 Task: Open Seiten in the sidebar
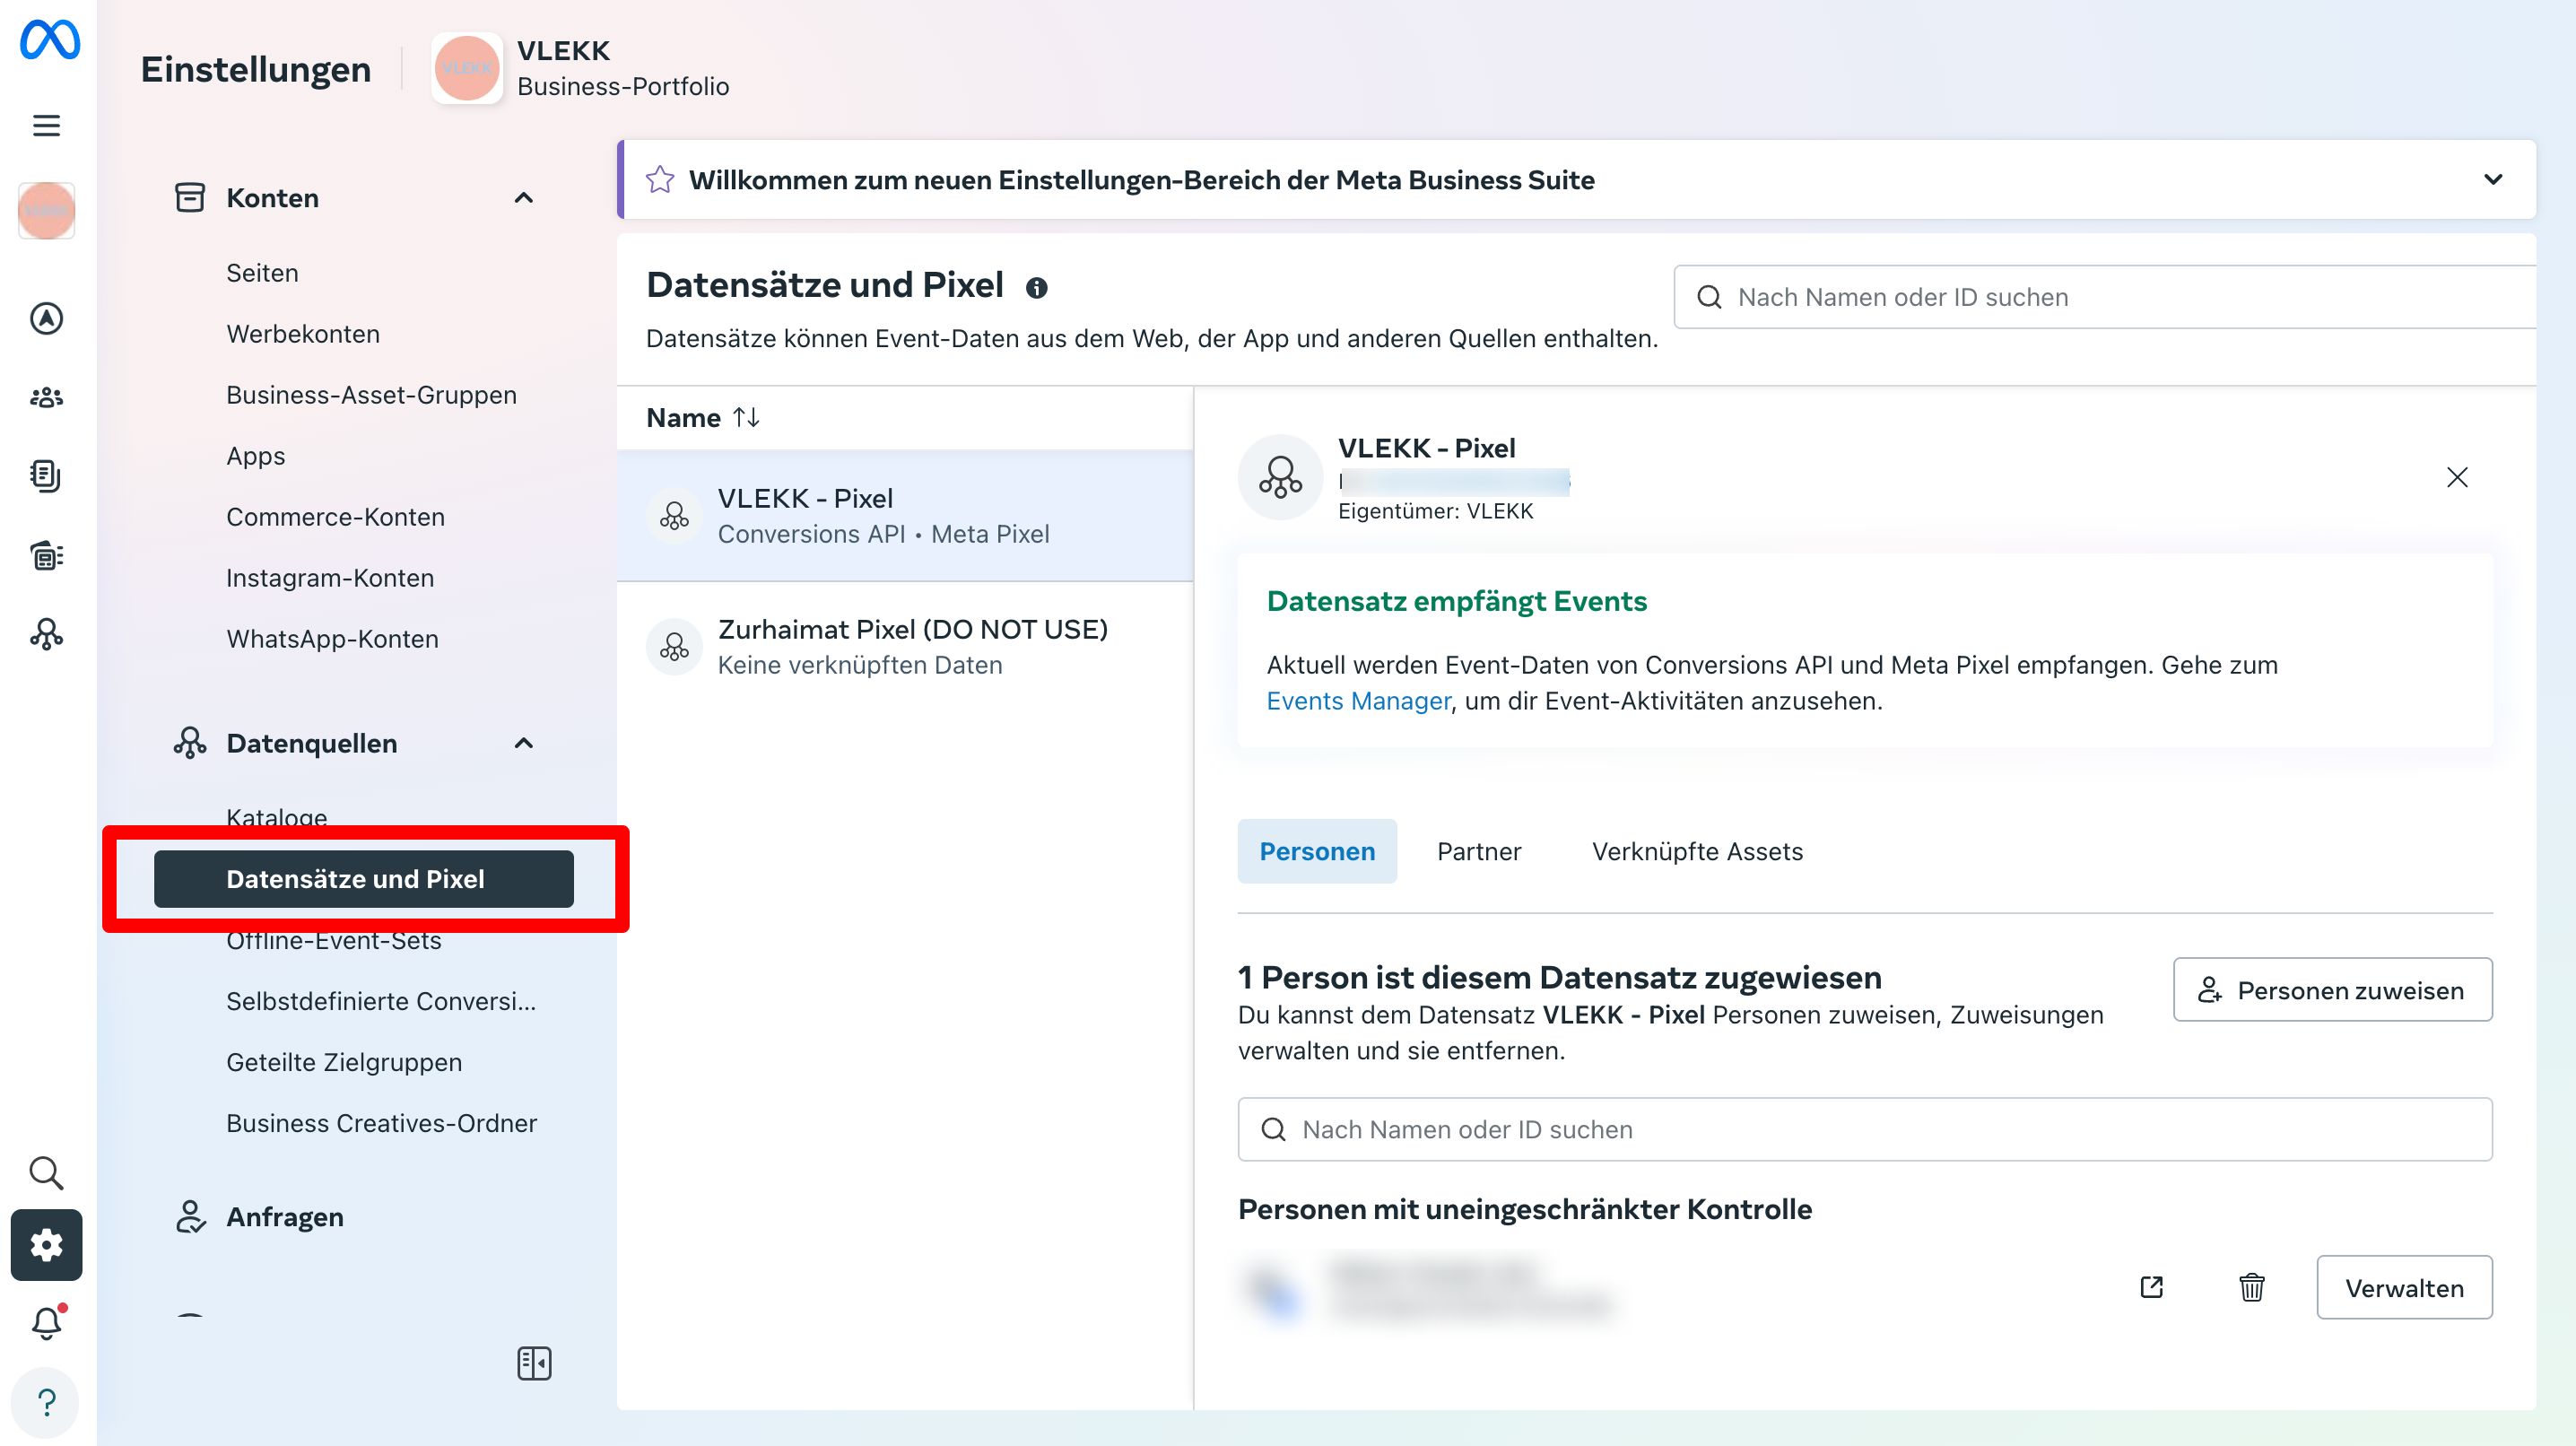tap(262, 273)
